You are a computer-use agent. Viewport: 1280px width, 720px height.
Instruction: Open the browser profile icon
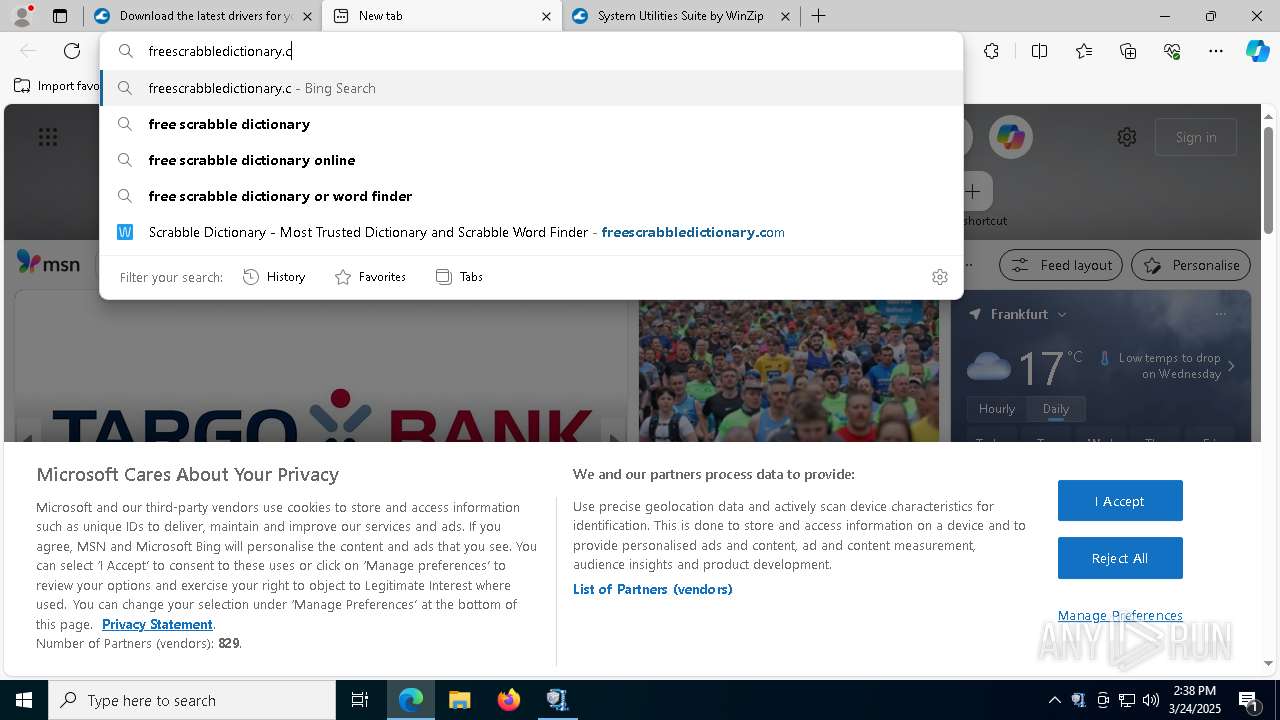coord(22,16)
